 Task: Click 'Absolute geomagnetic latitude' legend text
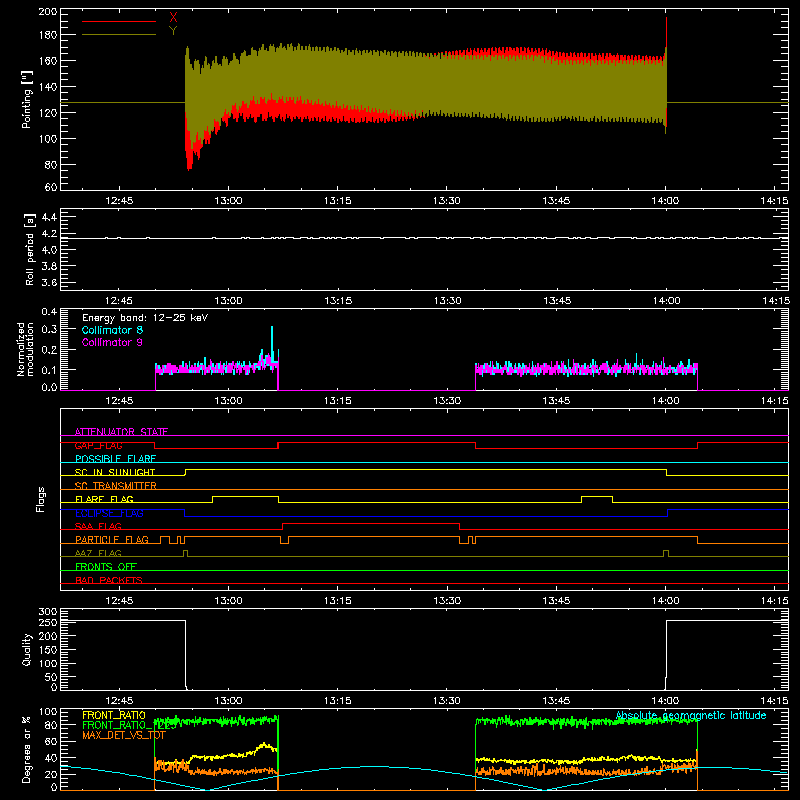[691, 715]
